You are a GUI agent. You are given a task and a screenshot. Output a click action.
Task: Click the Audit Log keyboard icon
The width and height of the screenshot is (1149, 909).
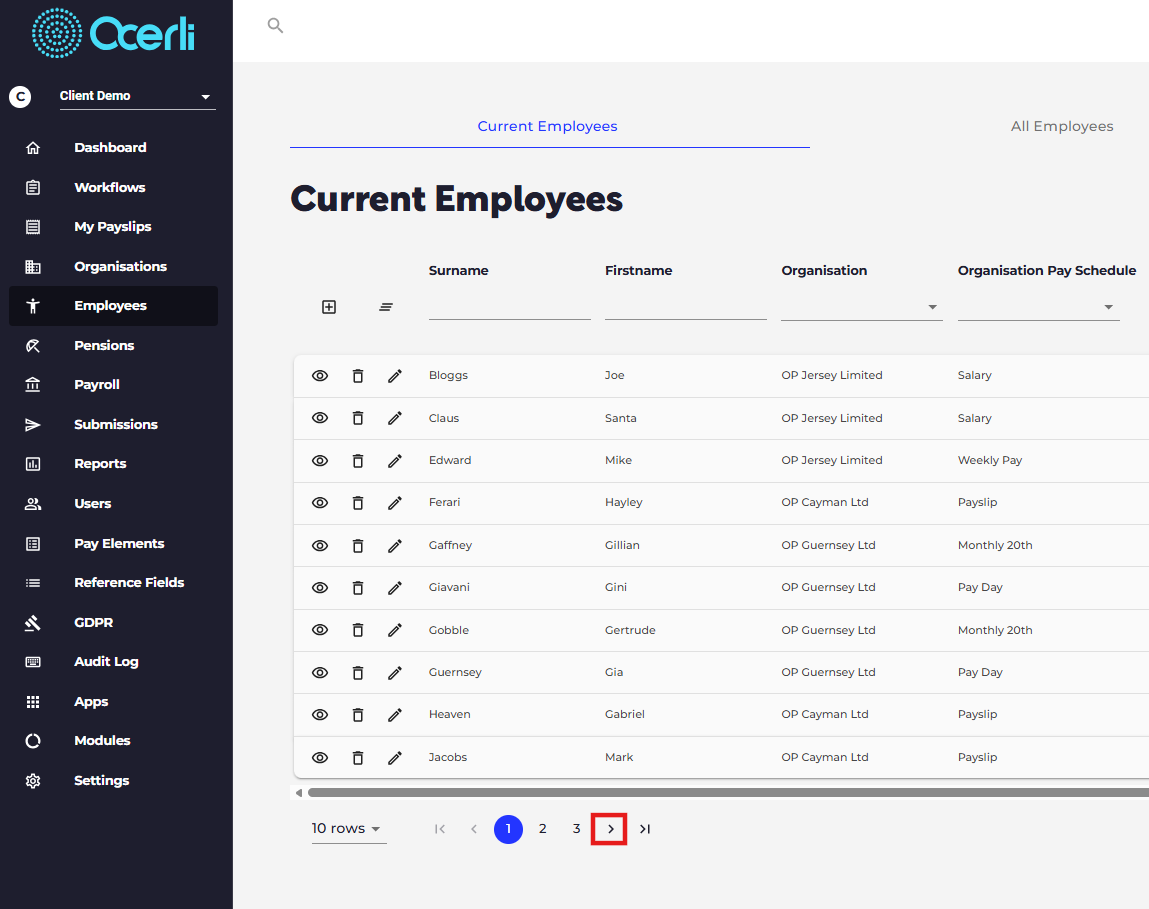tap(33, 662)
